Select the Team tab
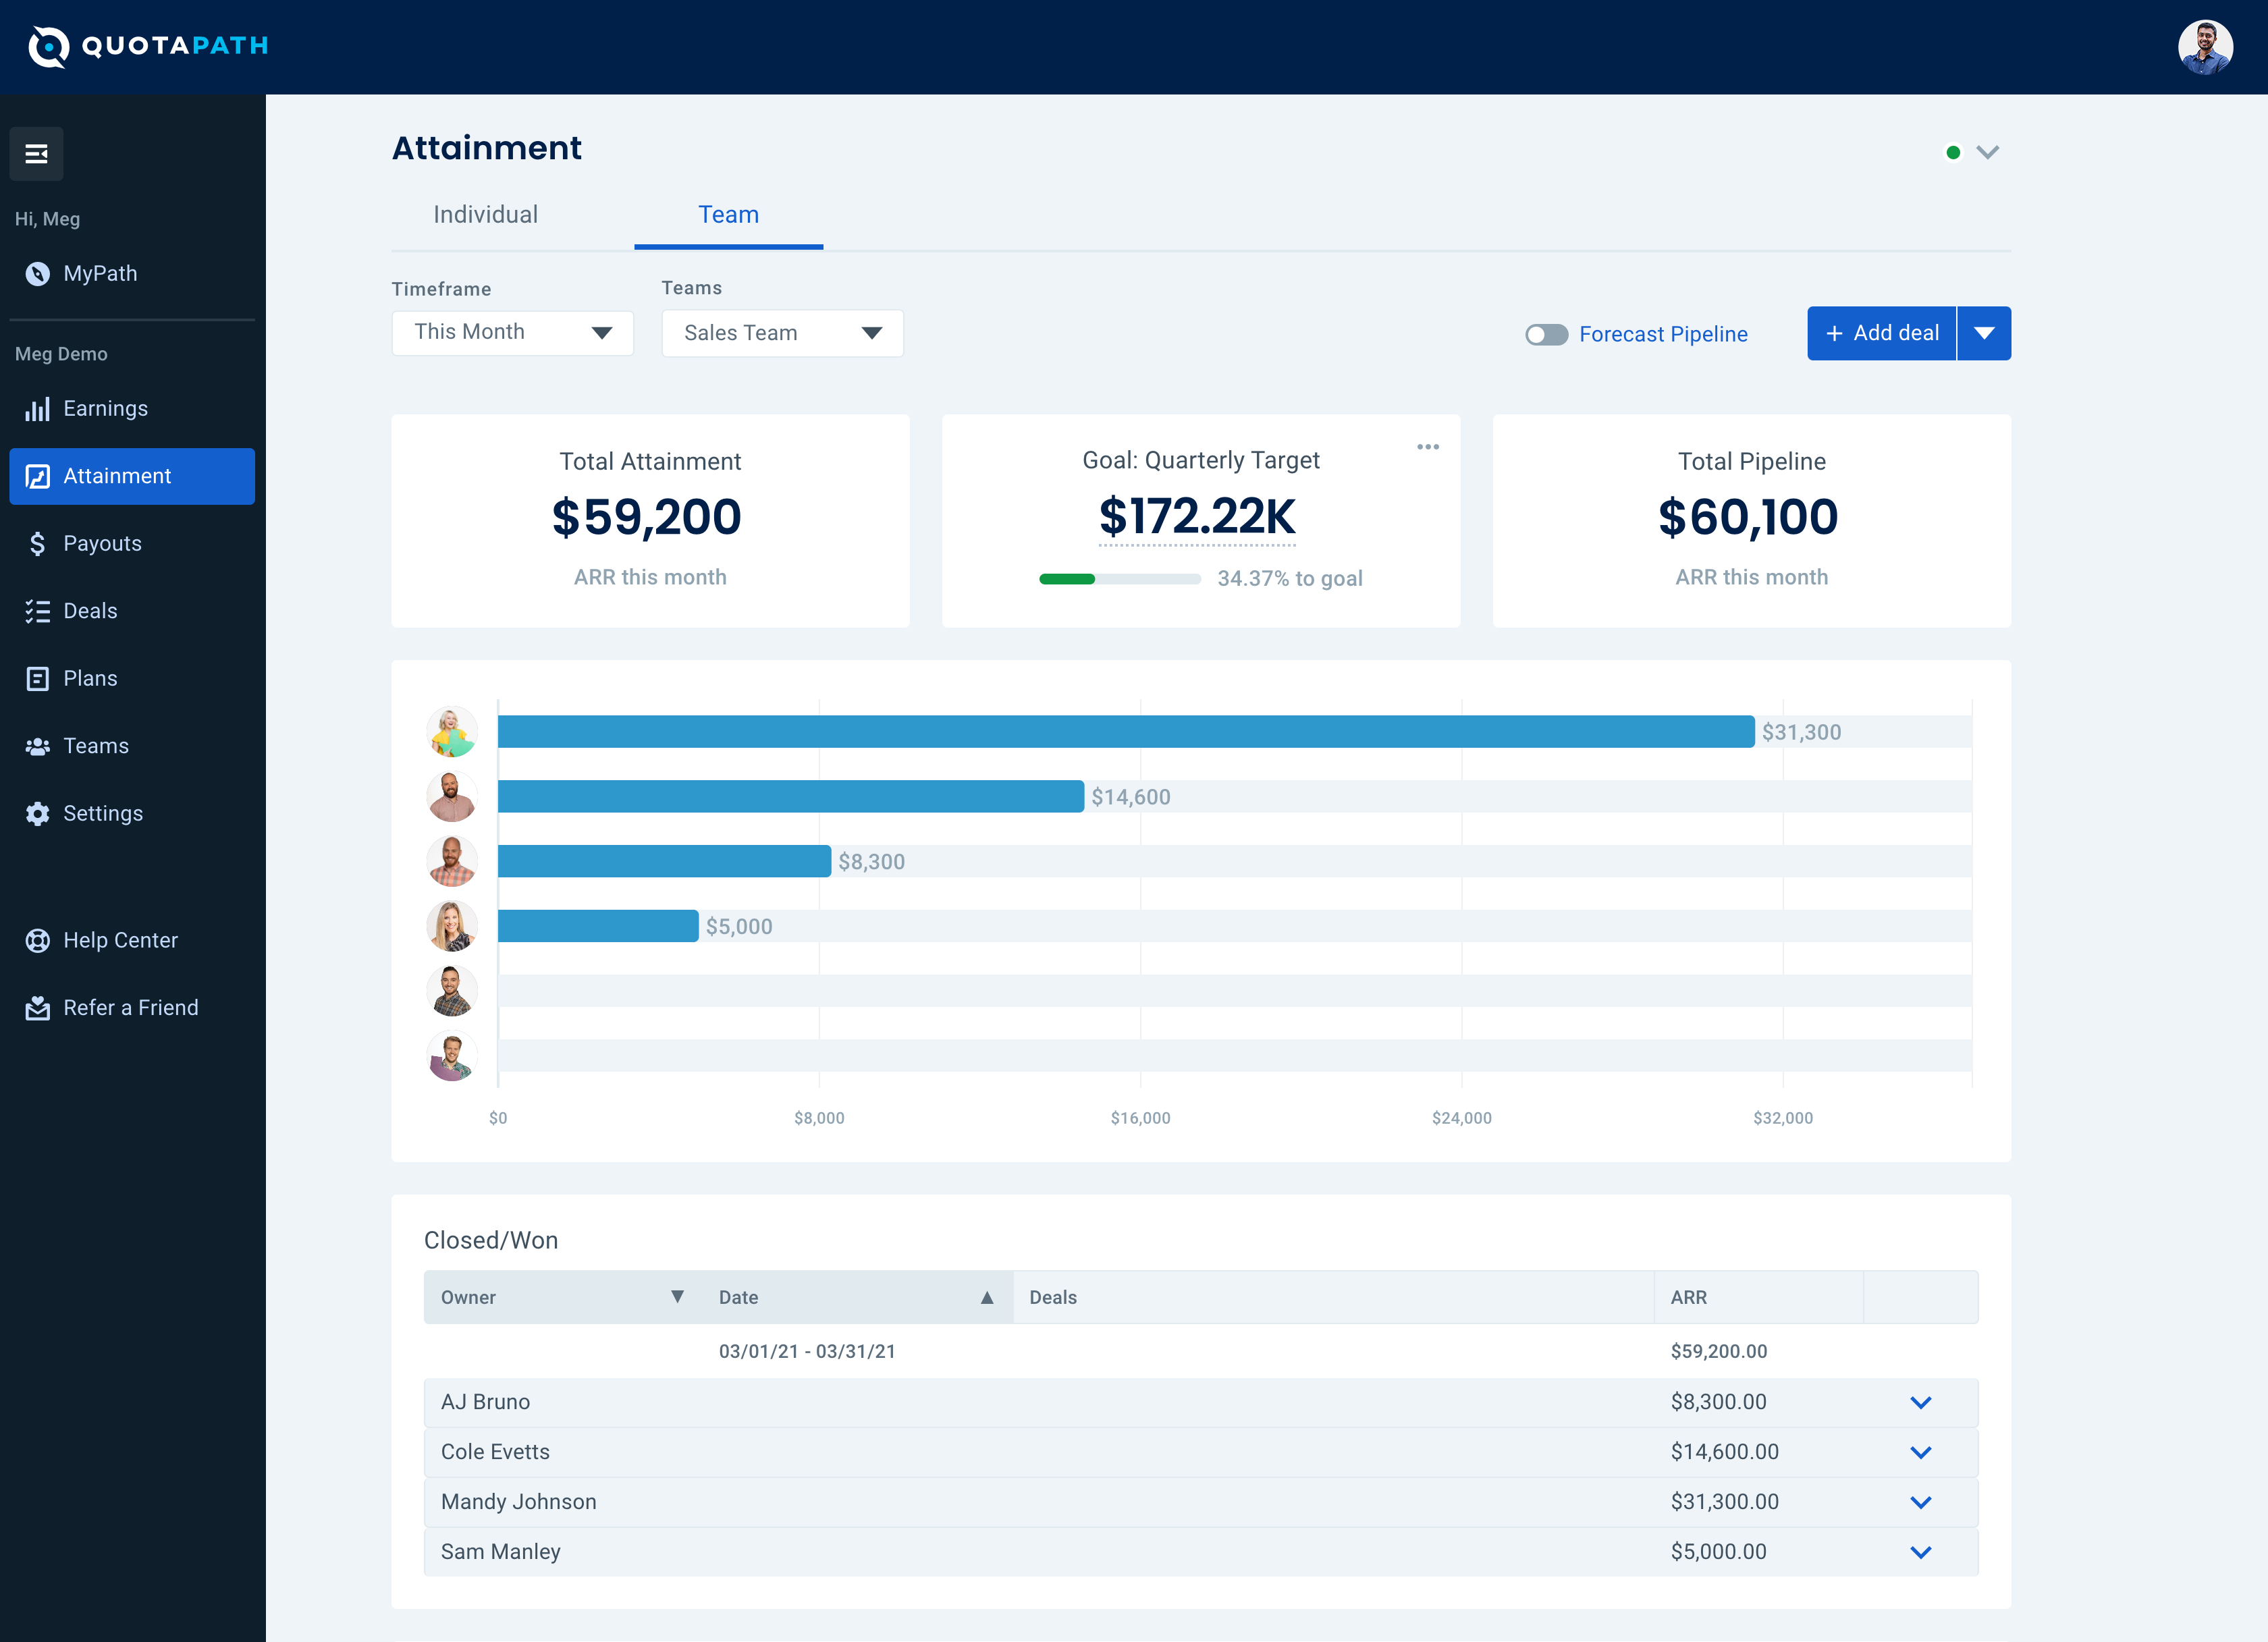The width and height of the screenshot is (2268, 1642). [x=728, y=214]
